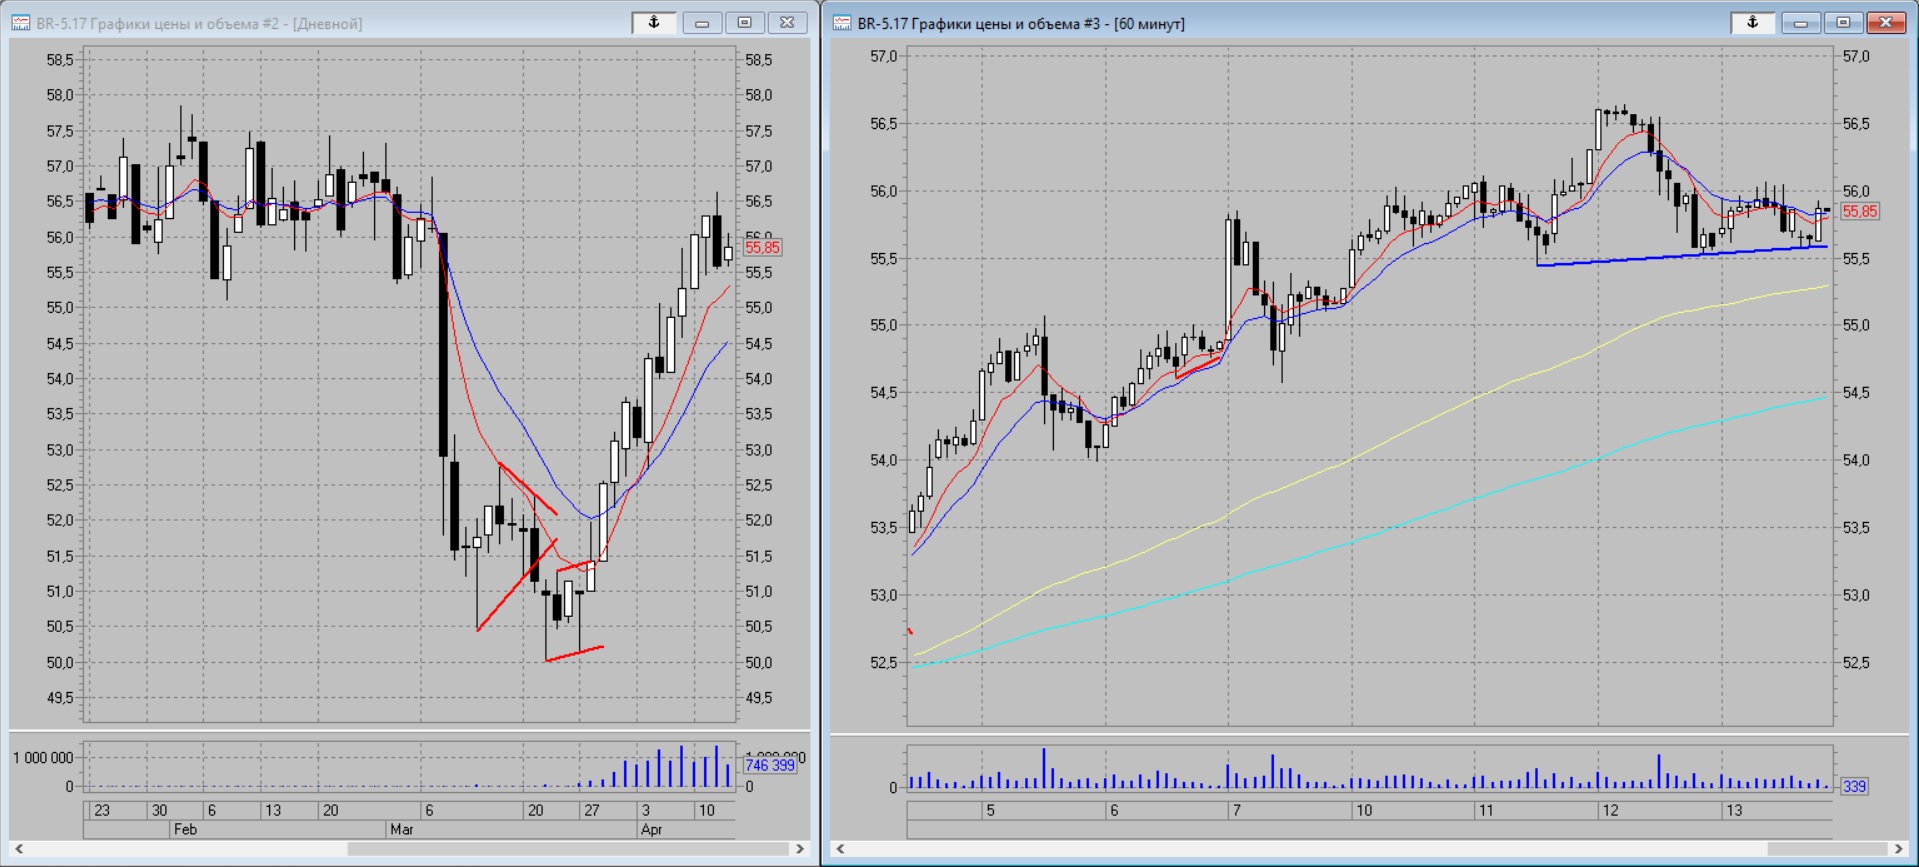The image size is (1919, 867).
Task: Maximize the daily chart window
Action: tap(745, 22)
